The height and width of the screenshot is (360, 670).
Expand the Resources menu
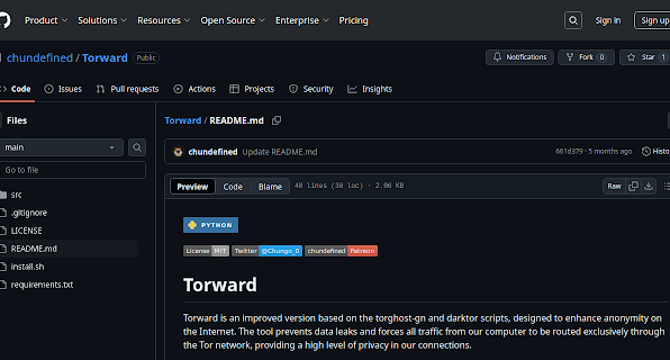tap(163, 20)
